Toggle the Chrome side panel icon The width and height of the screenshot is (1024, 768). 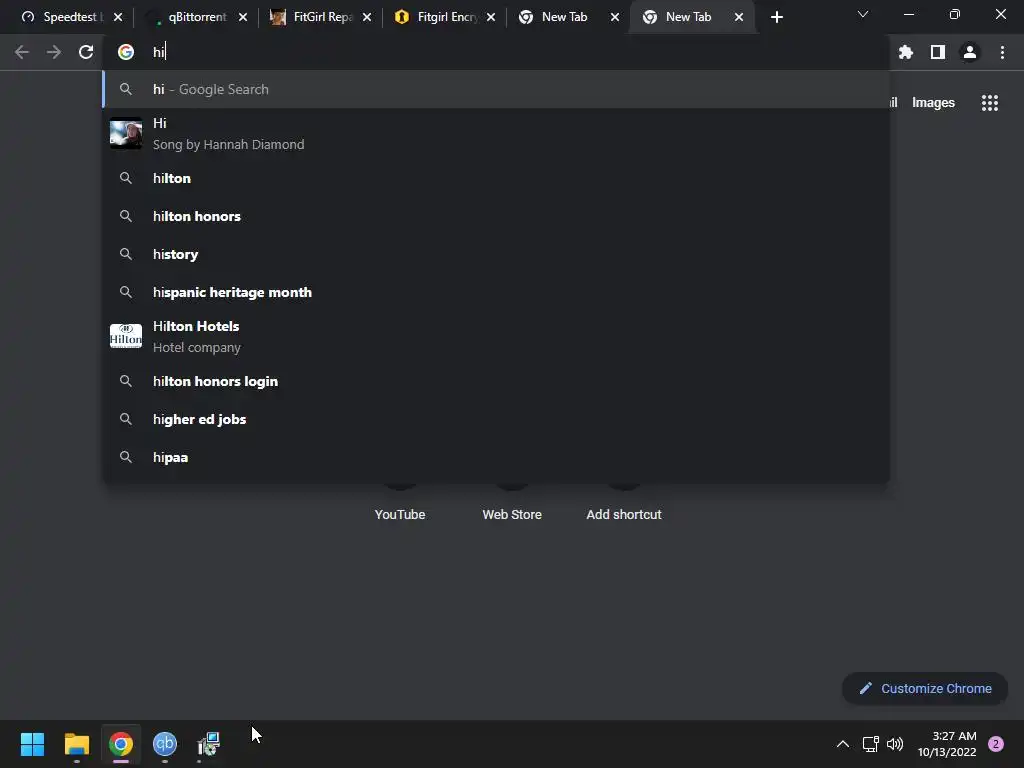(x=938, y=52)
